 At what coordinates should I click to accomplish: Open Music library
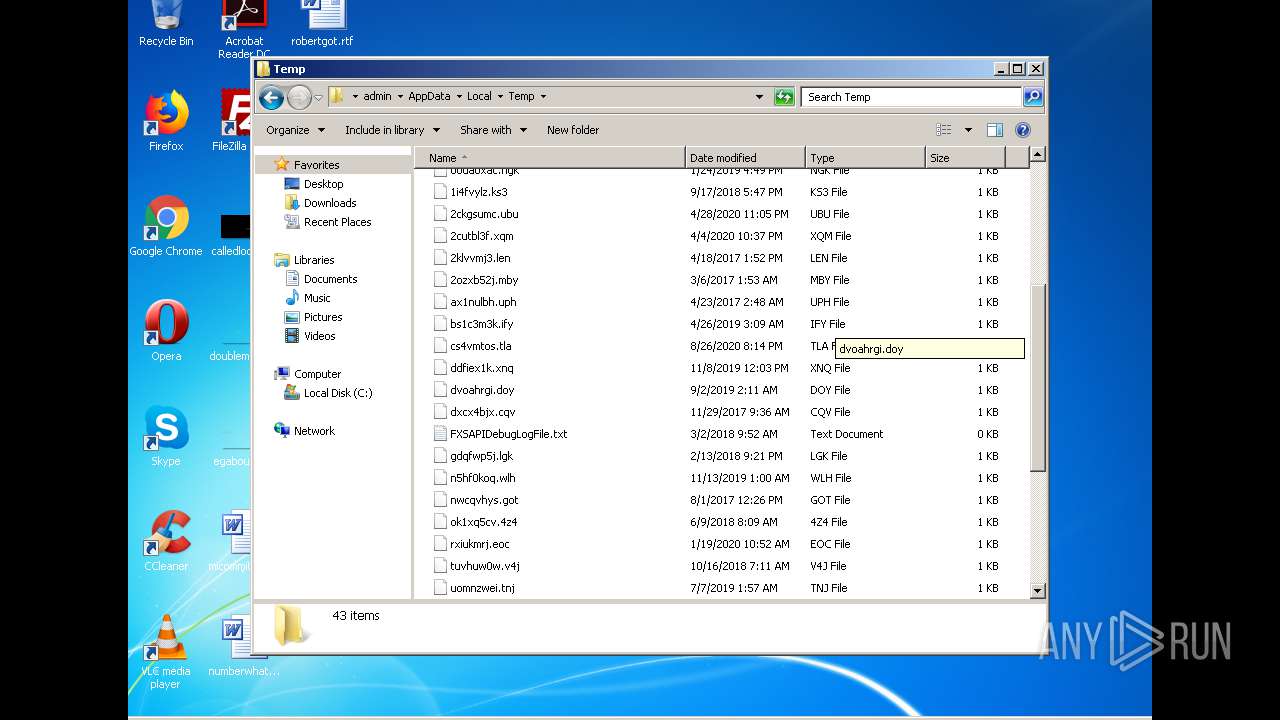click(317, 298)
